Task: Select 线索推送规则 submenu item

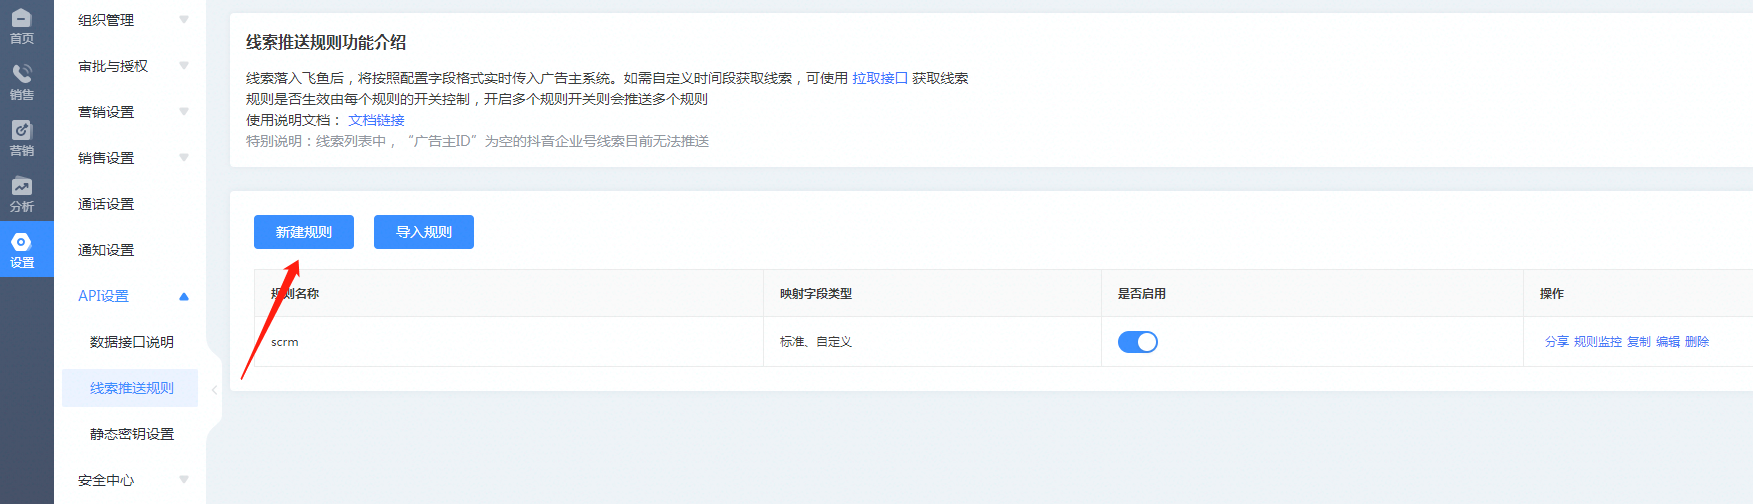Action: (x=132, y=388)
